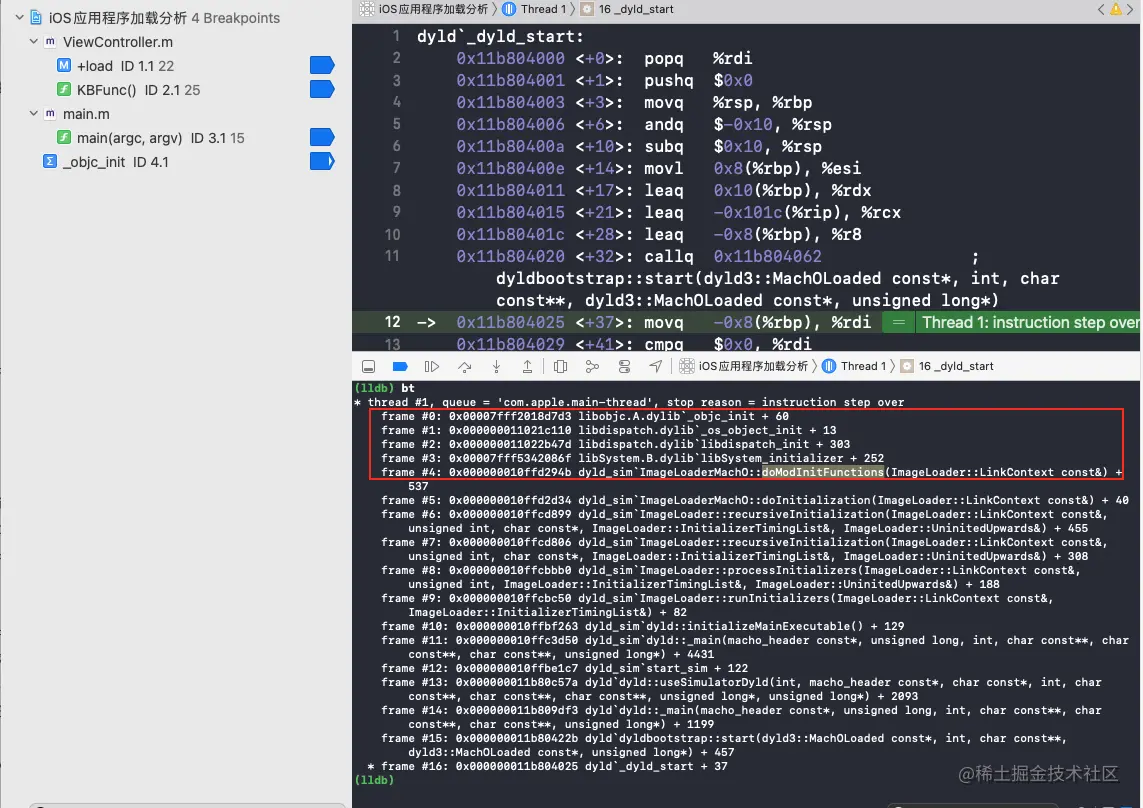Click the Simulate Location arrow icon
This screenshot has width=1143, height=808.
(656, 366)
